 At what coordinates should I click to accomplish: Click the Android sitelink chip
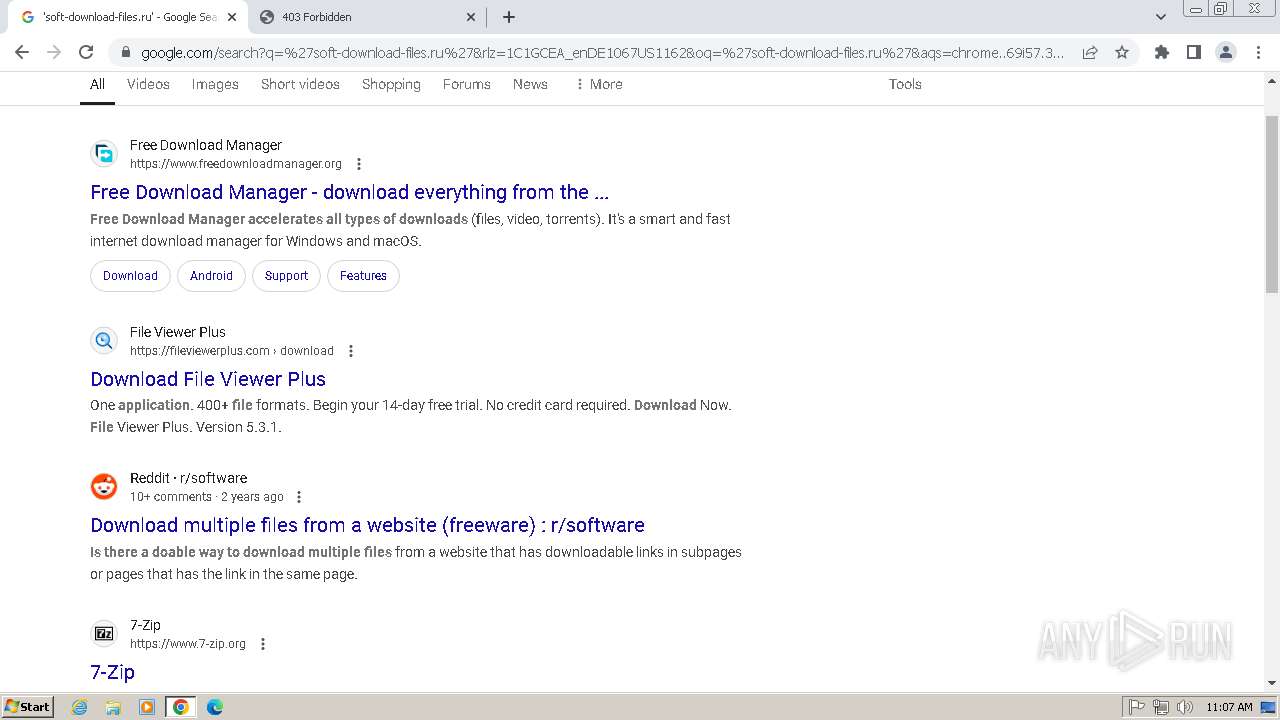coord(211,276)
